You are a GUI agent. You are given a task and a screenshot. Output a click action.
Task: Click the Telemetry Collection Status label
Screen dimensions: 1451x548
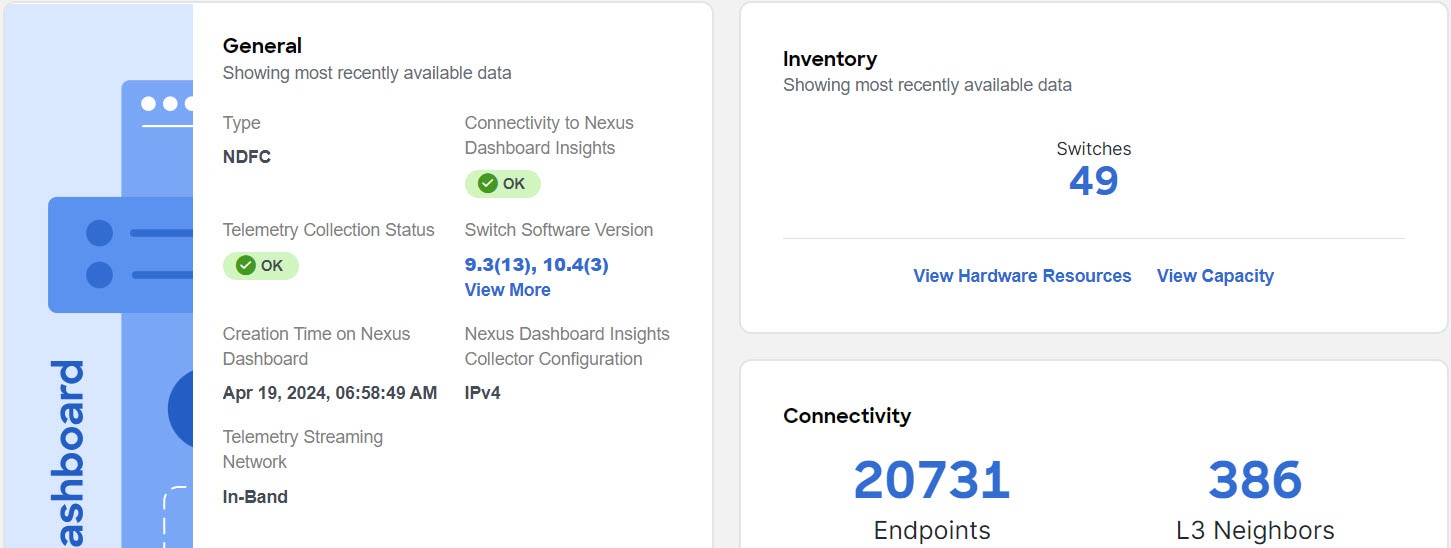(329, 230)
